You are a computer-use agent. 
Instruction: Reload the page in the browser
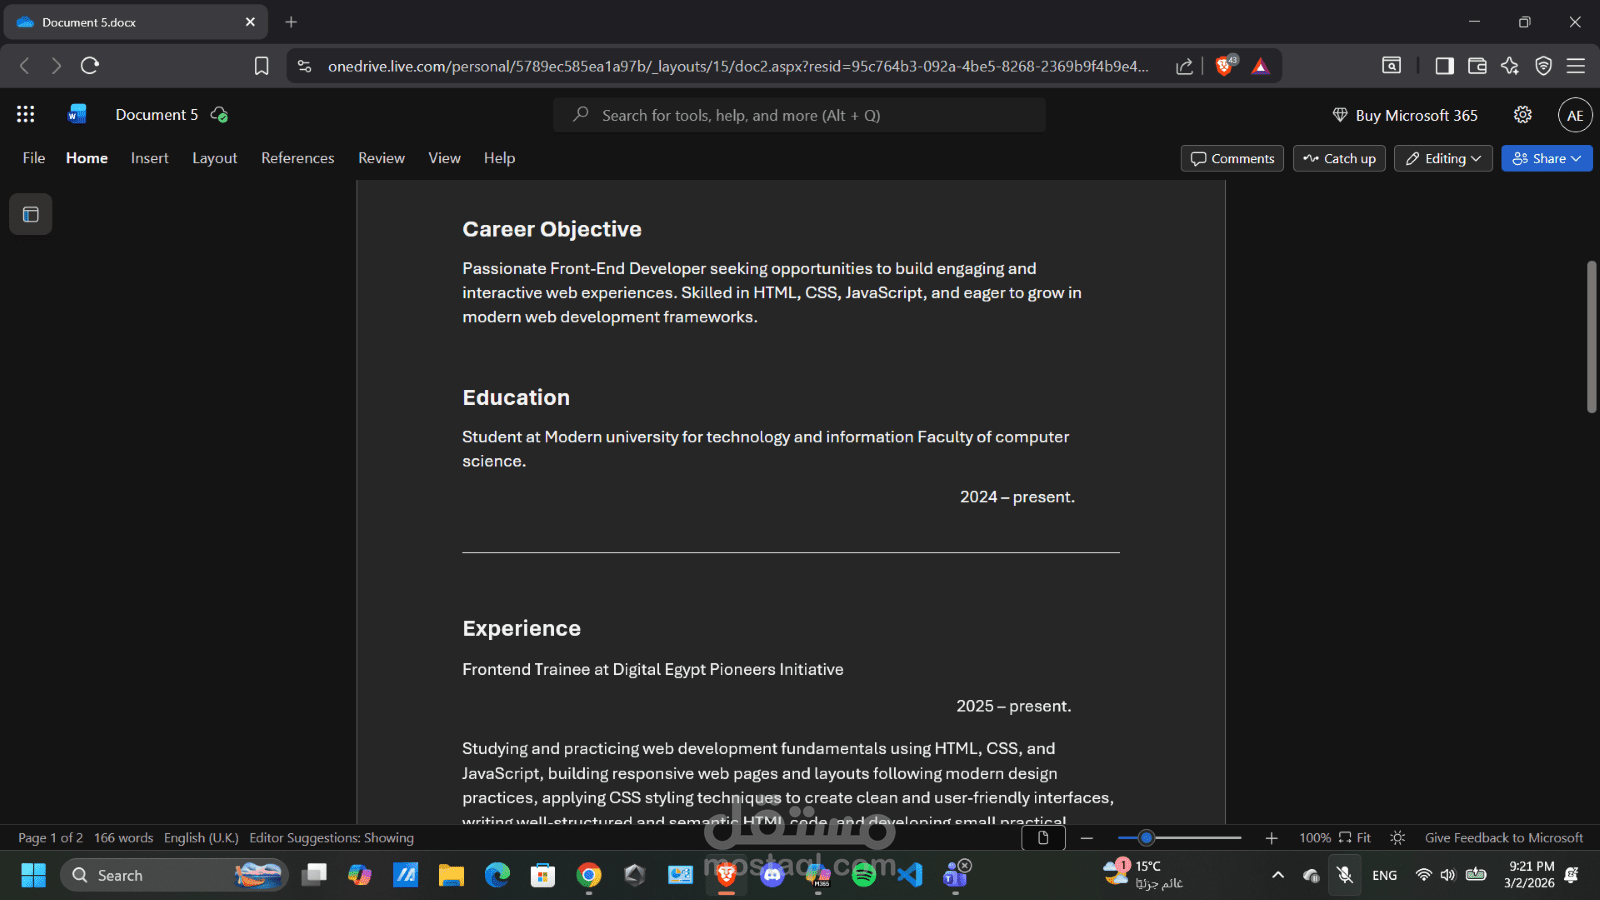point(90,66)
